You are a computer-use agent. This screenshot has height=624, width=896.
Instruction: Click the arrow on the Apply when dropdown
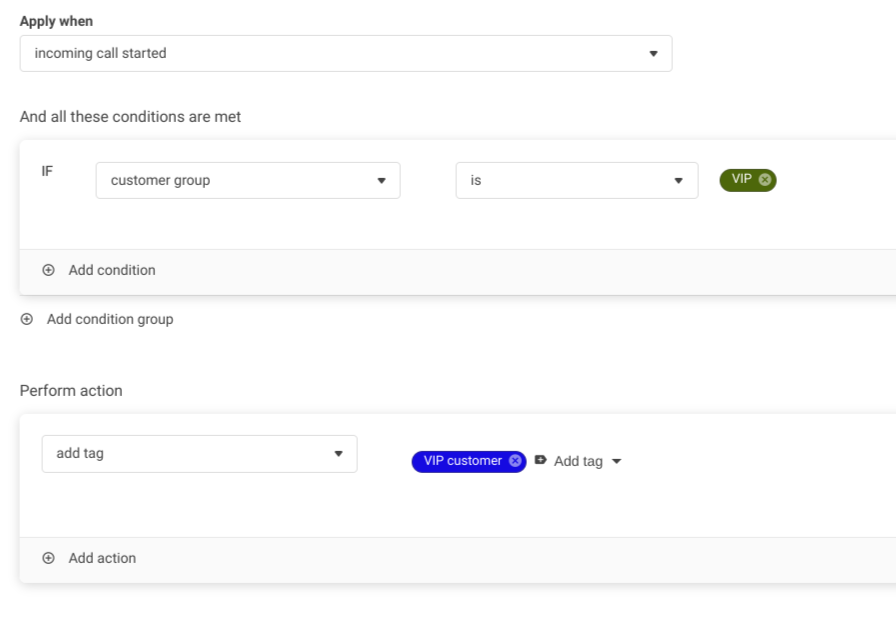click(x=654, y=54)
